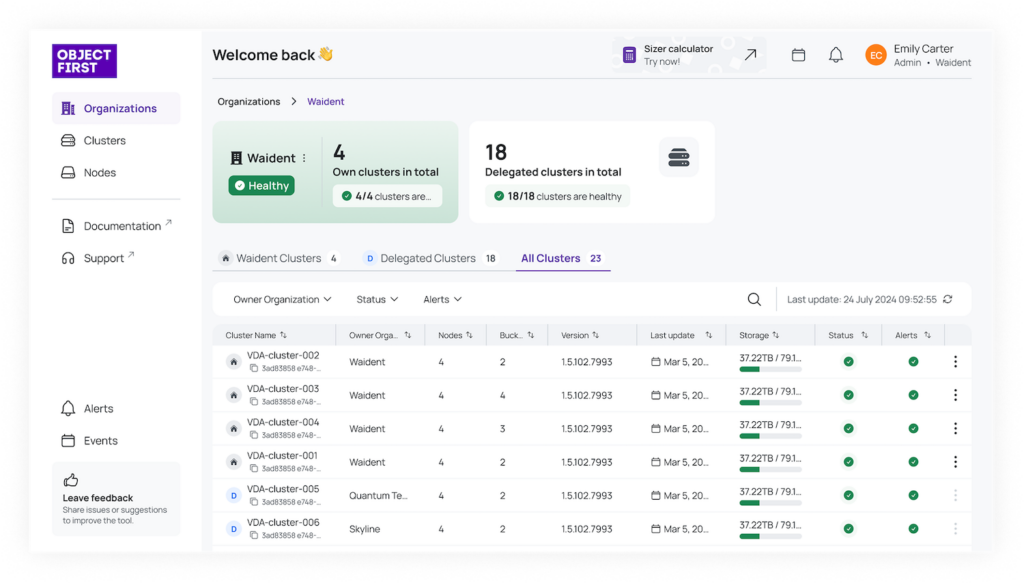The height and width of the screenshot is (583, 1024).
Task: Sort by the Version column
Action: point(580,336)
